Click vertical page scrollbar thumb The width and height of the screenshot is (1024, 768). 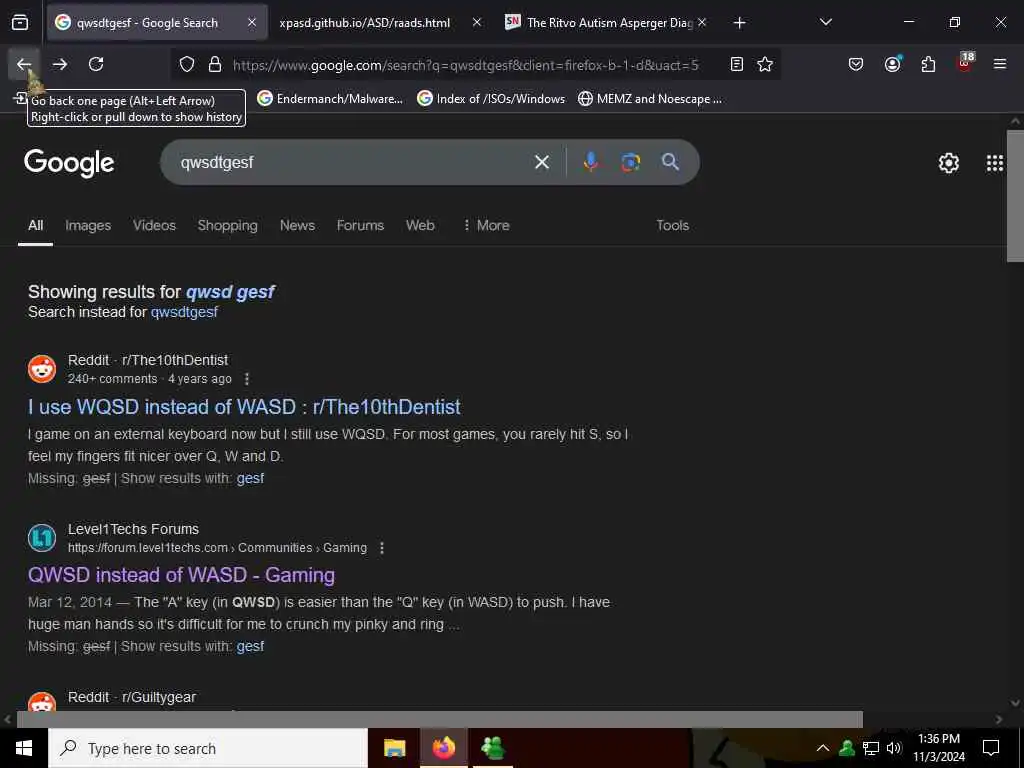click(1016, 196)
